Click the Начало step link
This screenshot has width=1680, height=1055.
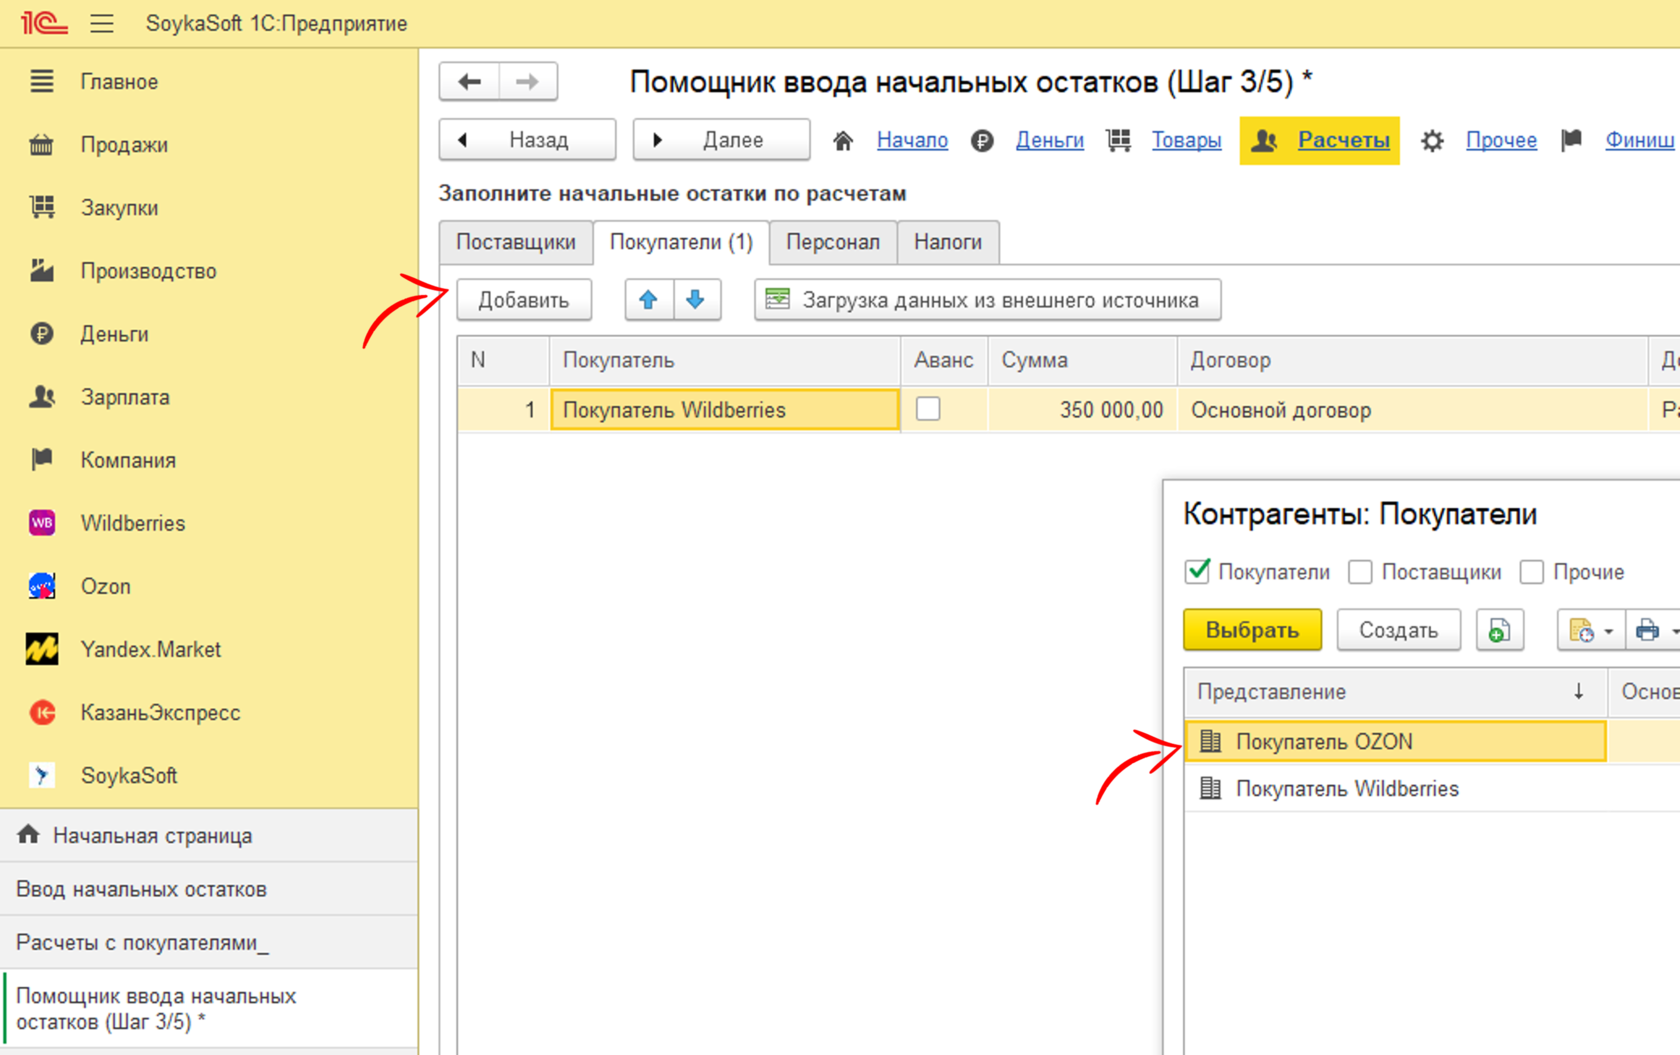pos(912,140)
